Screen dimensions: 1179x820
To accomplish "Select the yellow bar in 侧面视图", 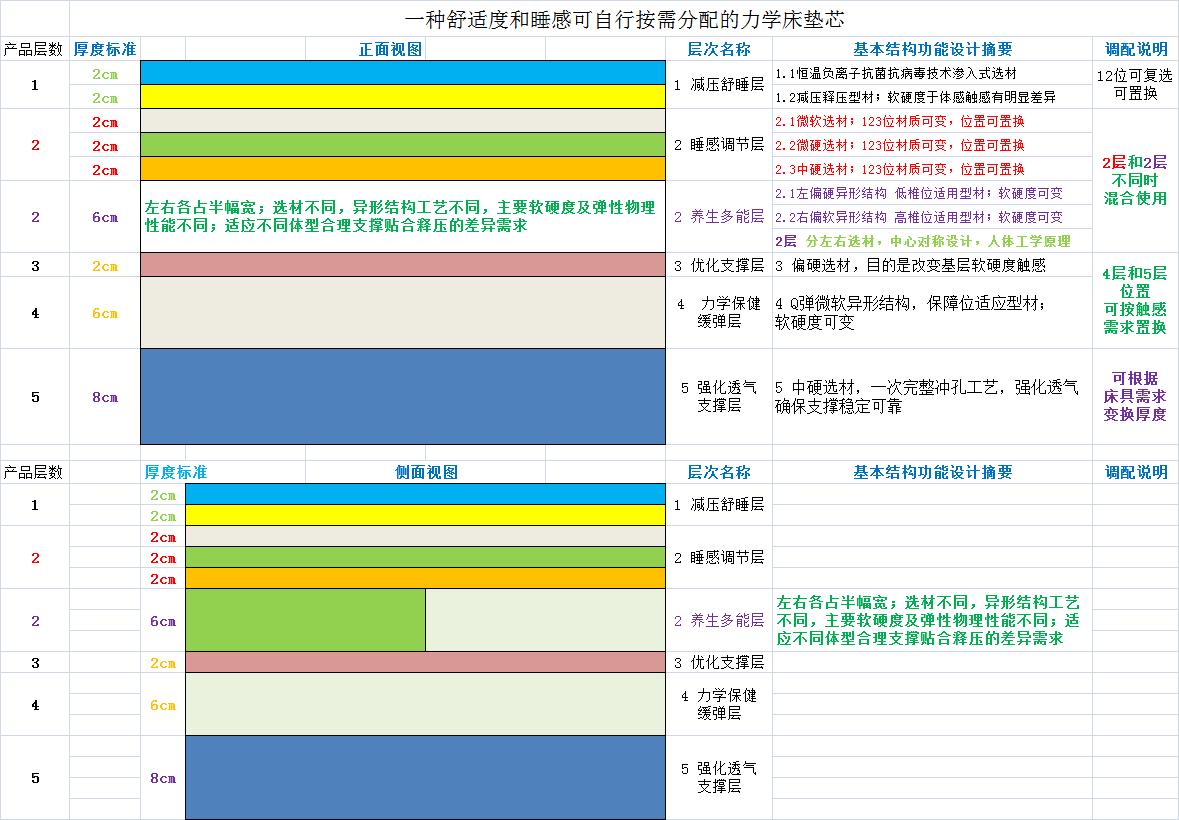I will point(425,515).
